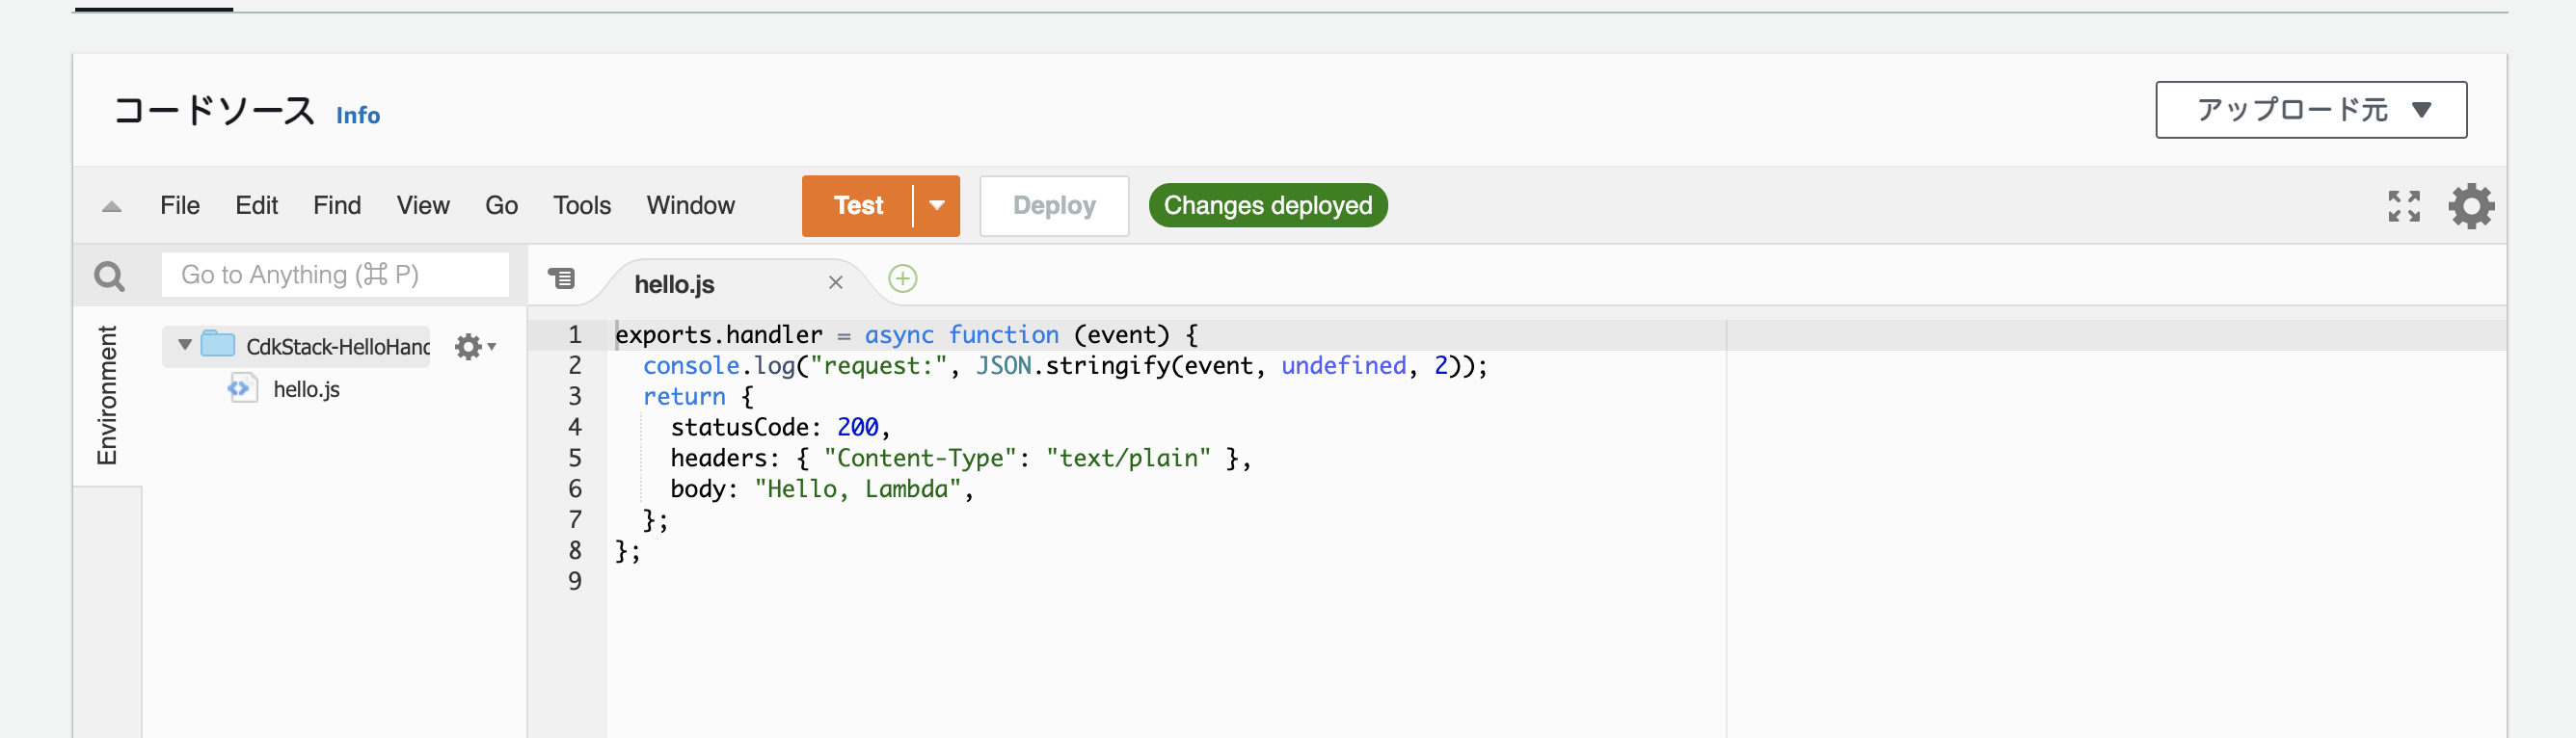Open the Edit menu
This screenshot has height=738, width=2576.
coord(256,205)
